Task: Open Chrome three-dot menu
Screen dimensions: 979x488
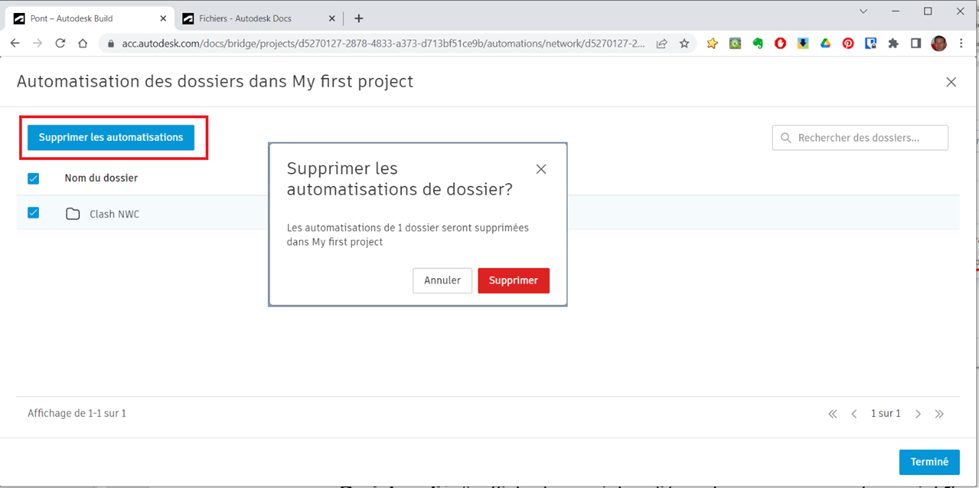Action: 962,44
